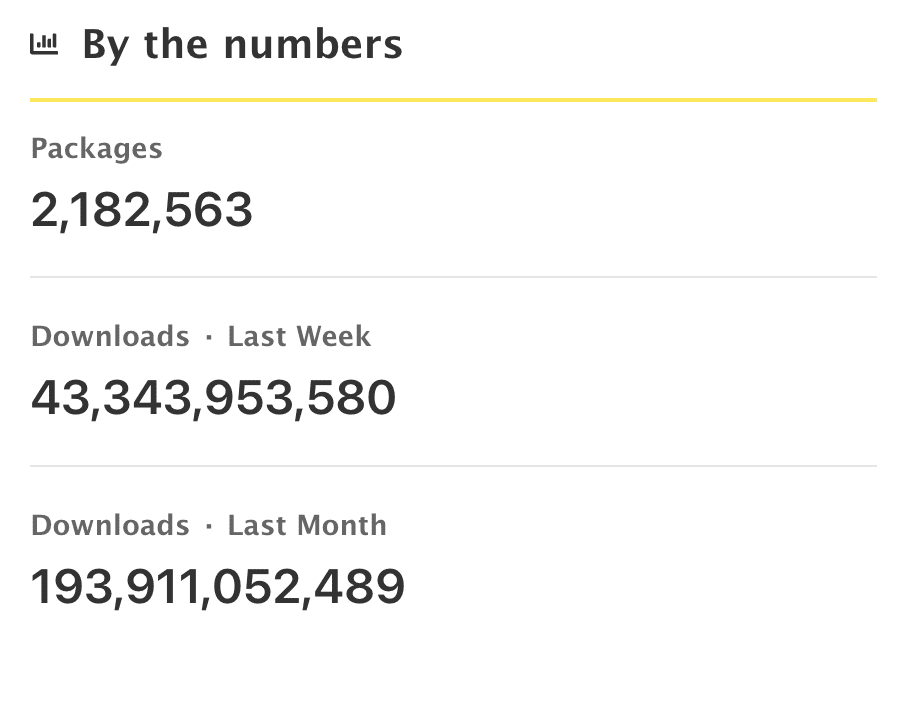Click the "the" word in the heading
This screenshot has height=710, width=914.
[x=175, y=45]
